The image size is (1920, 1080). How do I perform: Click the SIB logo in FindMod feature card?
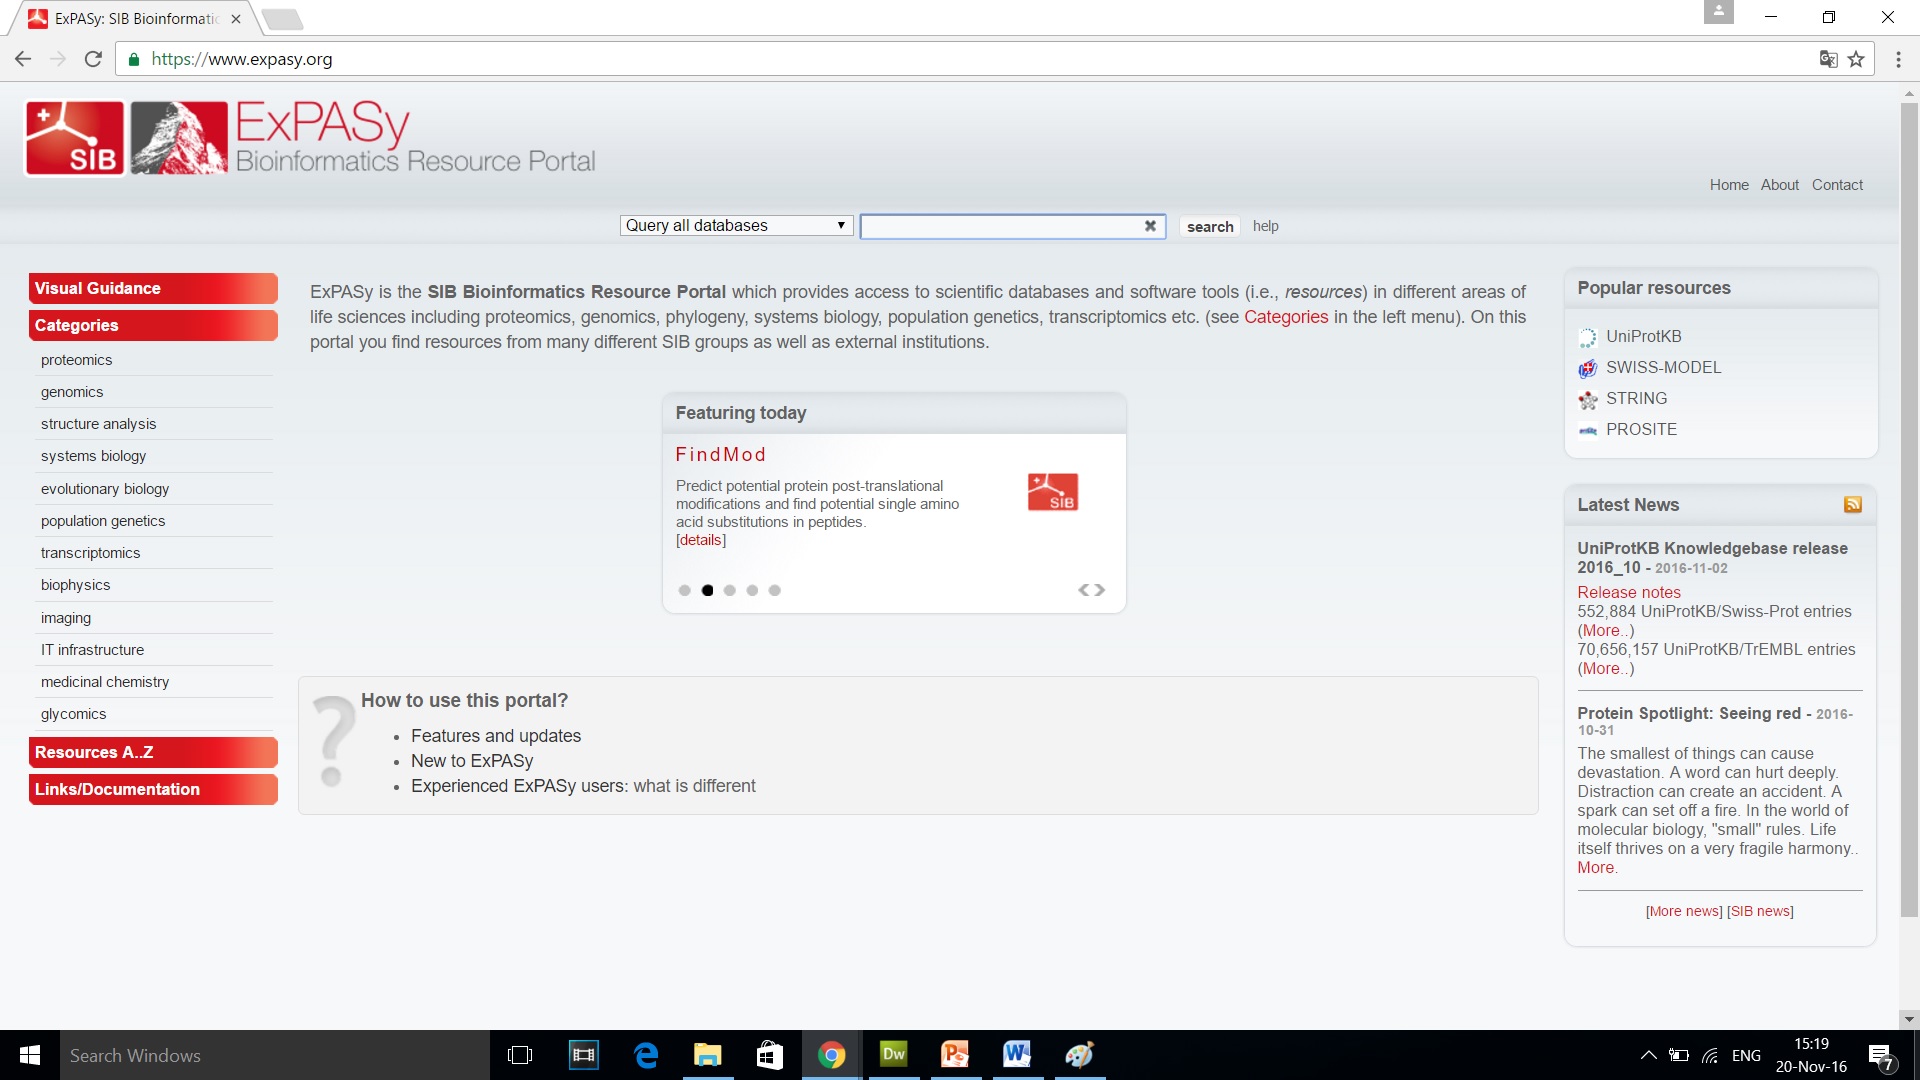pos(1053,492)
